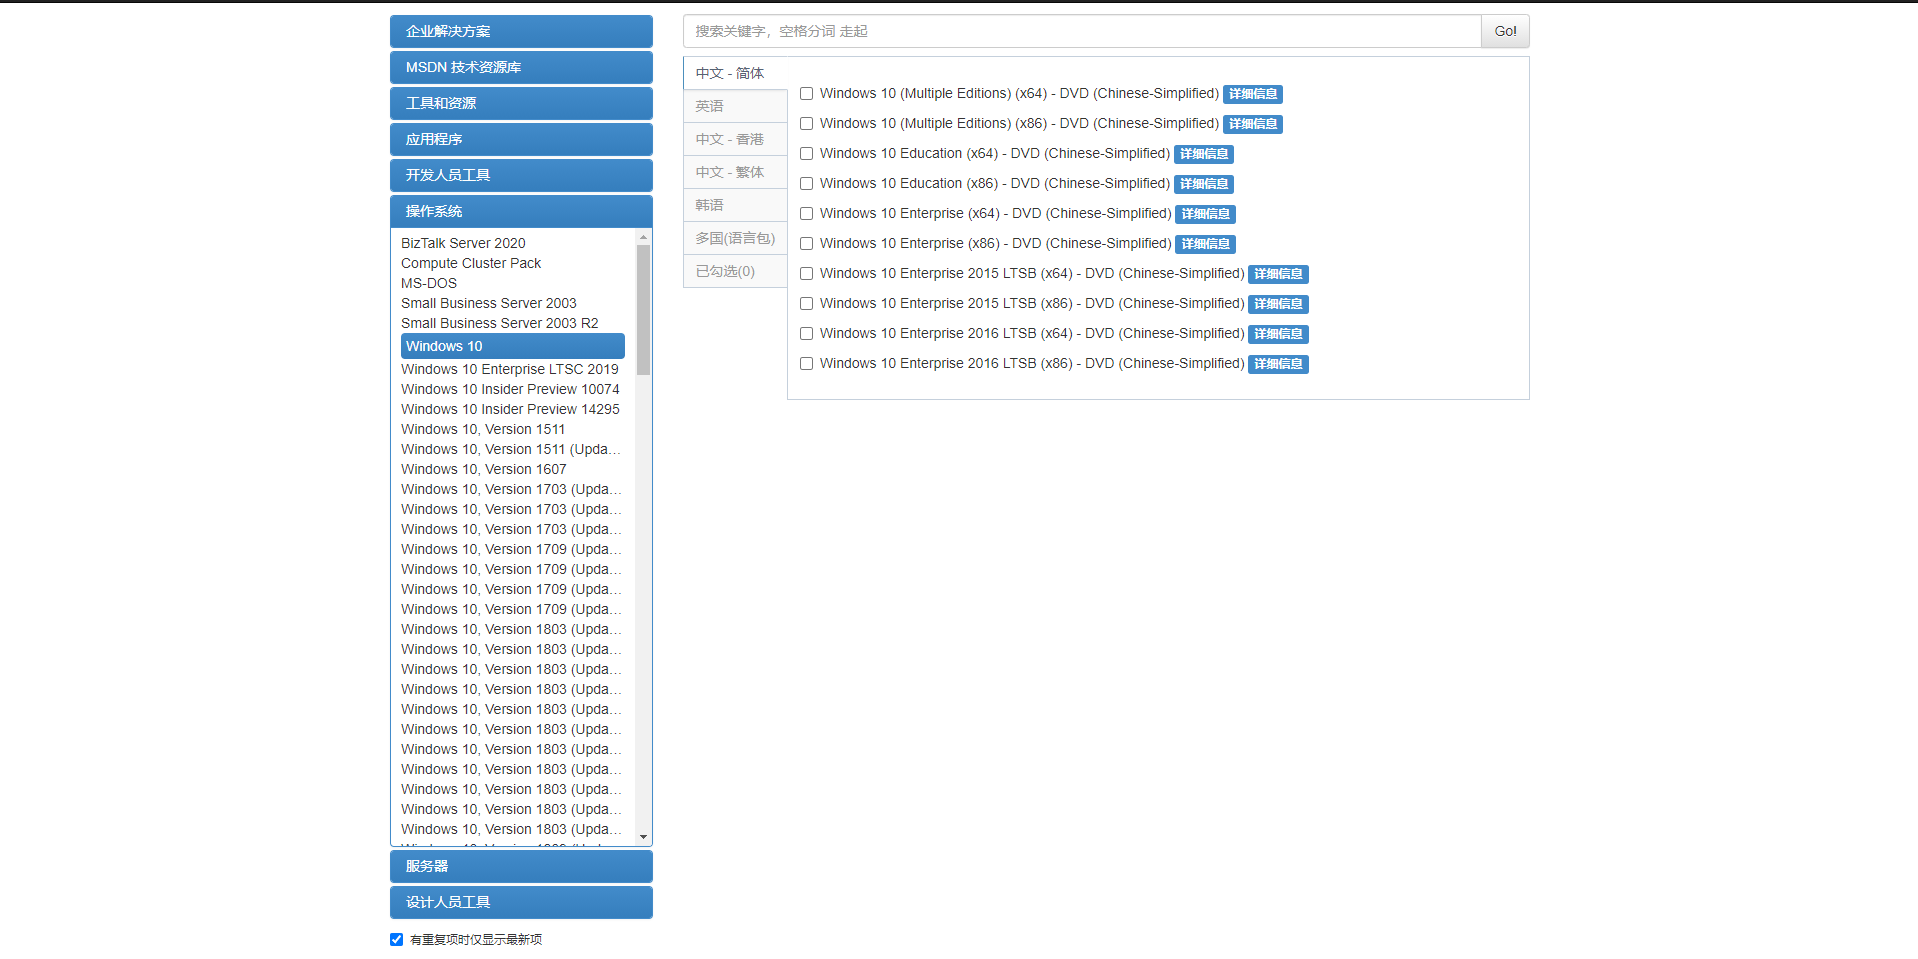Expand 企业解决方案 section

coord(521,31)
